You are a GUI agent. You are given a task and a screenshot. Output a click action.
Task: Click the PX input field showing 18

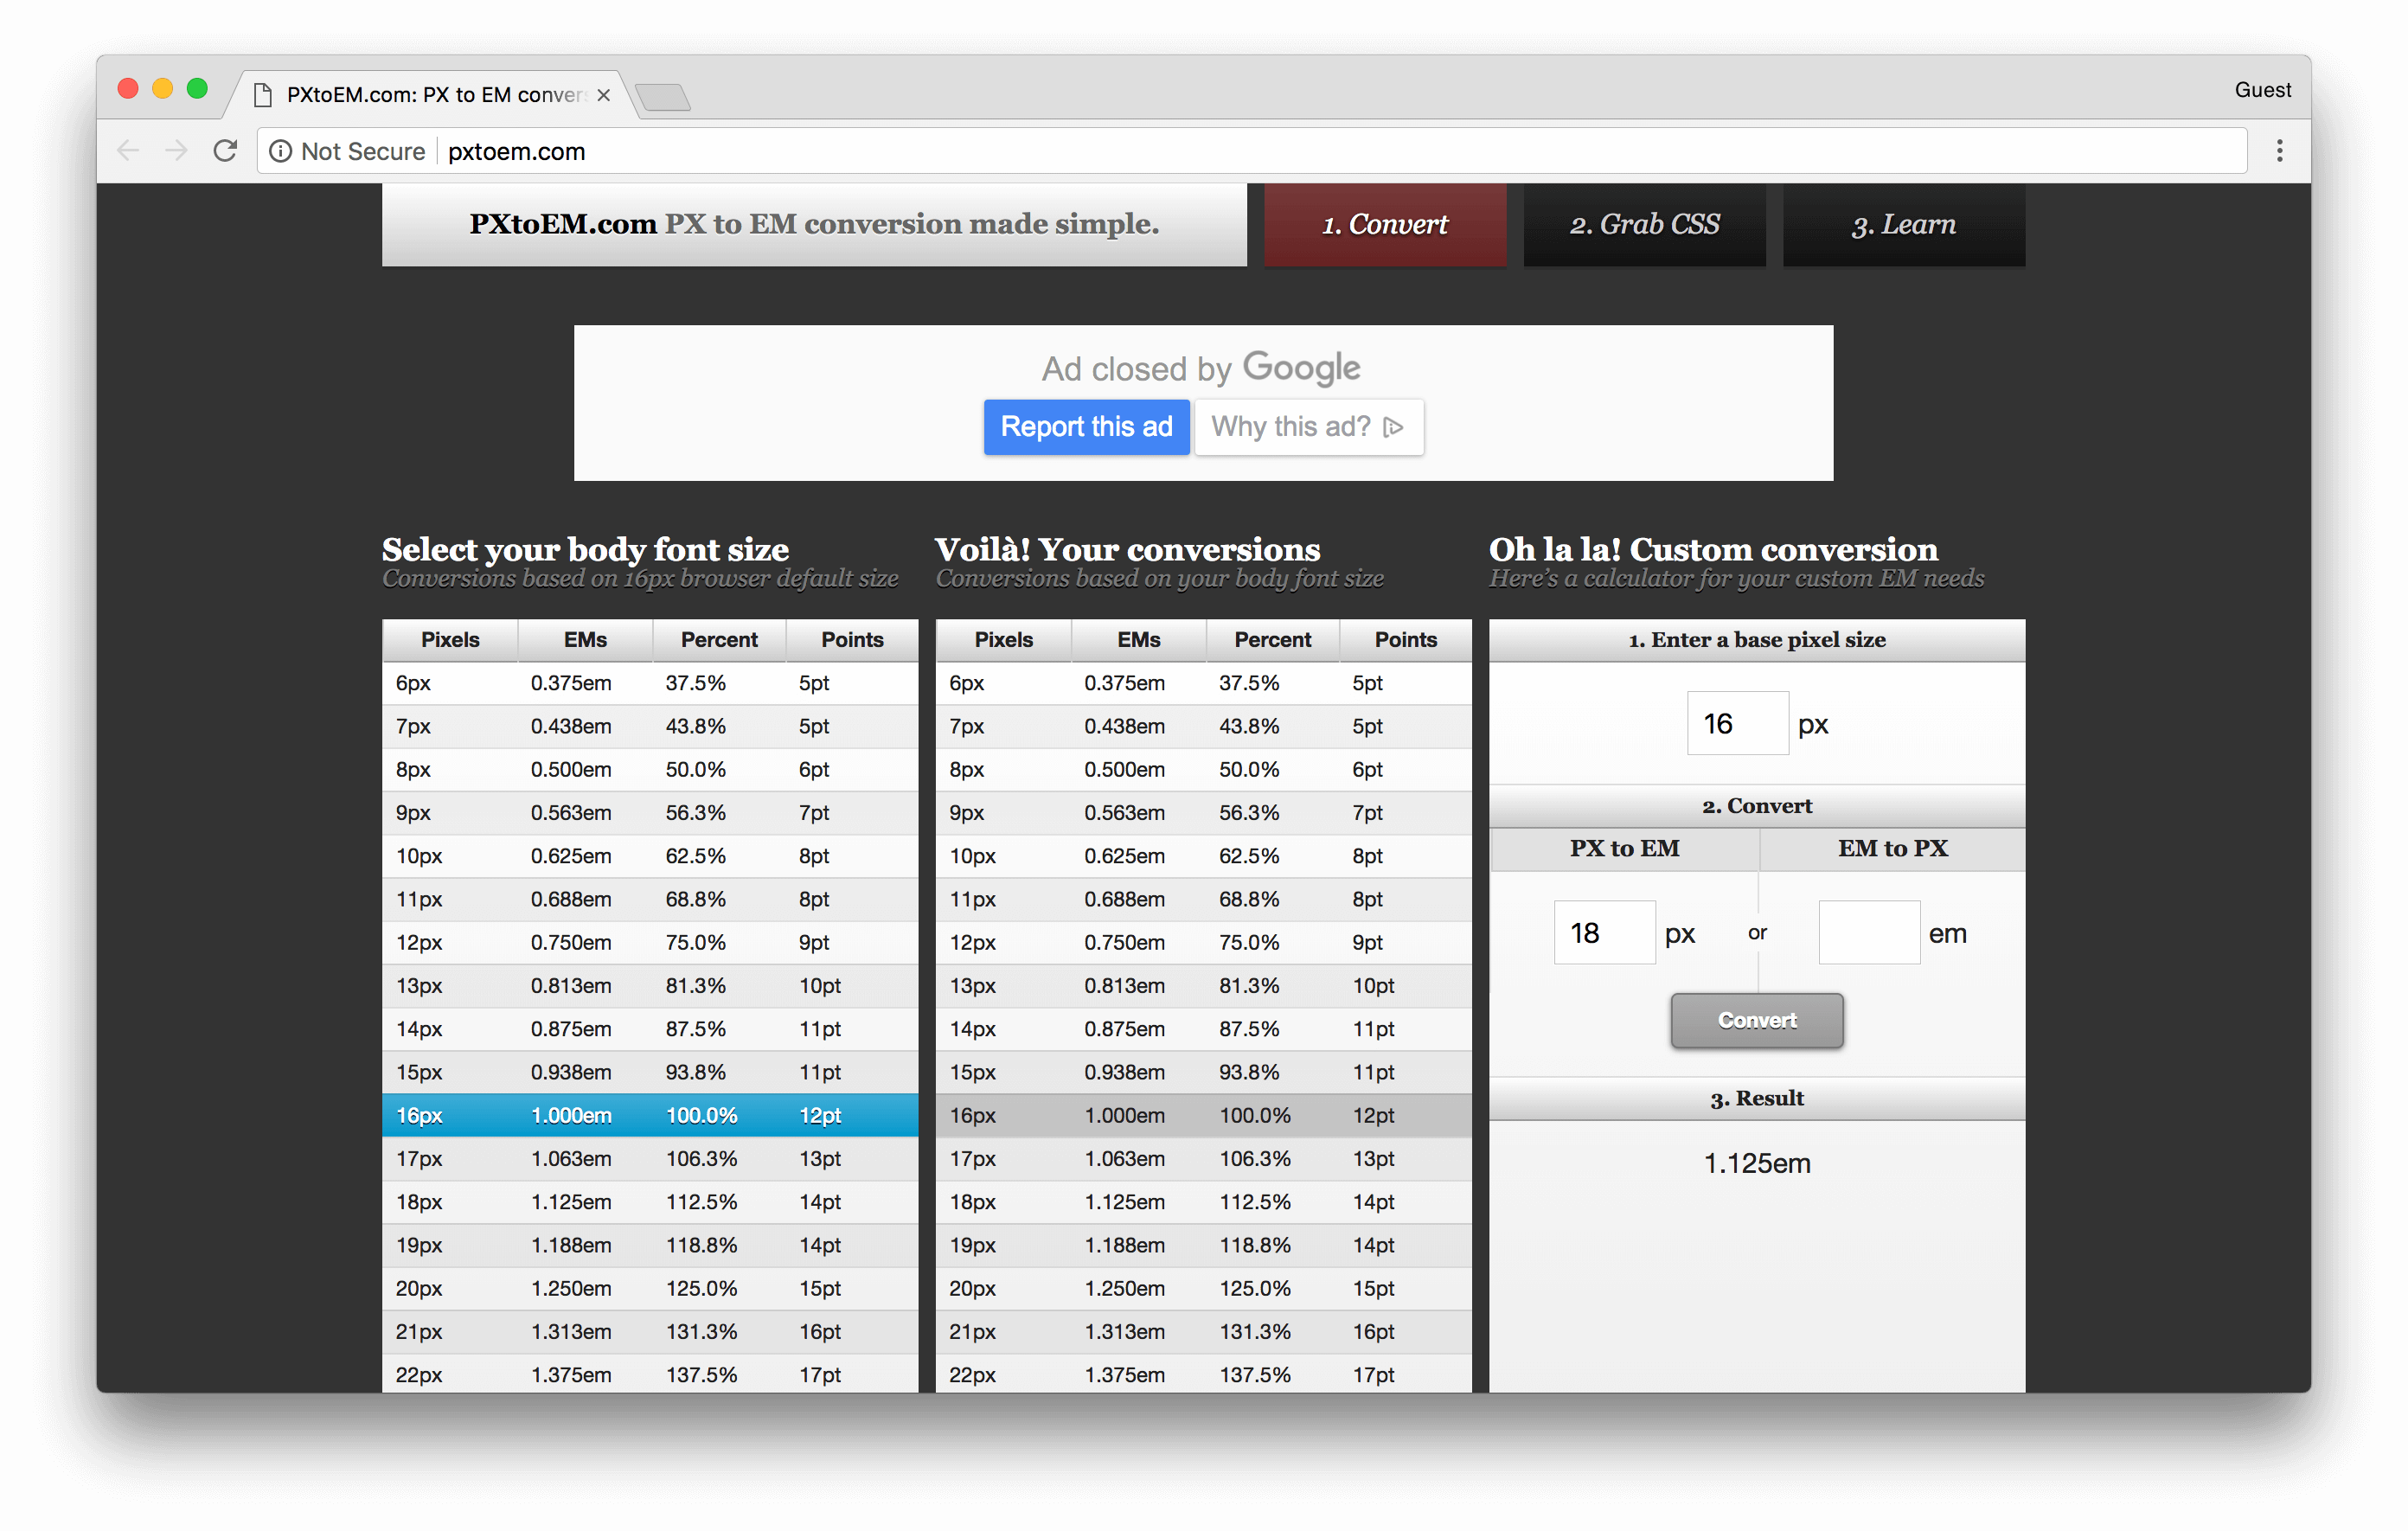click(x=1588, y=932)
